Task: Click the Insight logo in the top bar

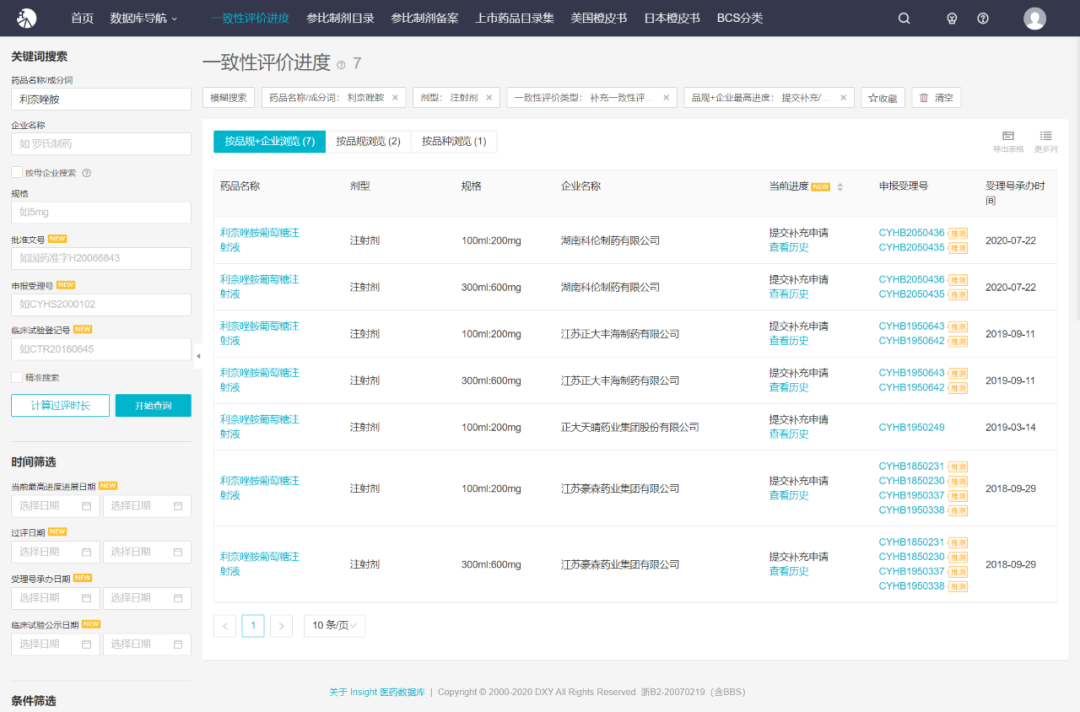Action: (26, 18)
